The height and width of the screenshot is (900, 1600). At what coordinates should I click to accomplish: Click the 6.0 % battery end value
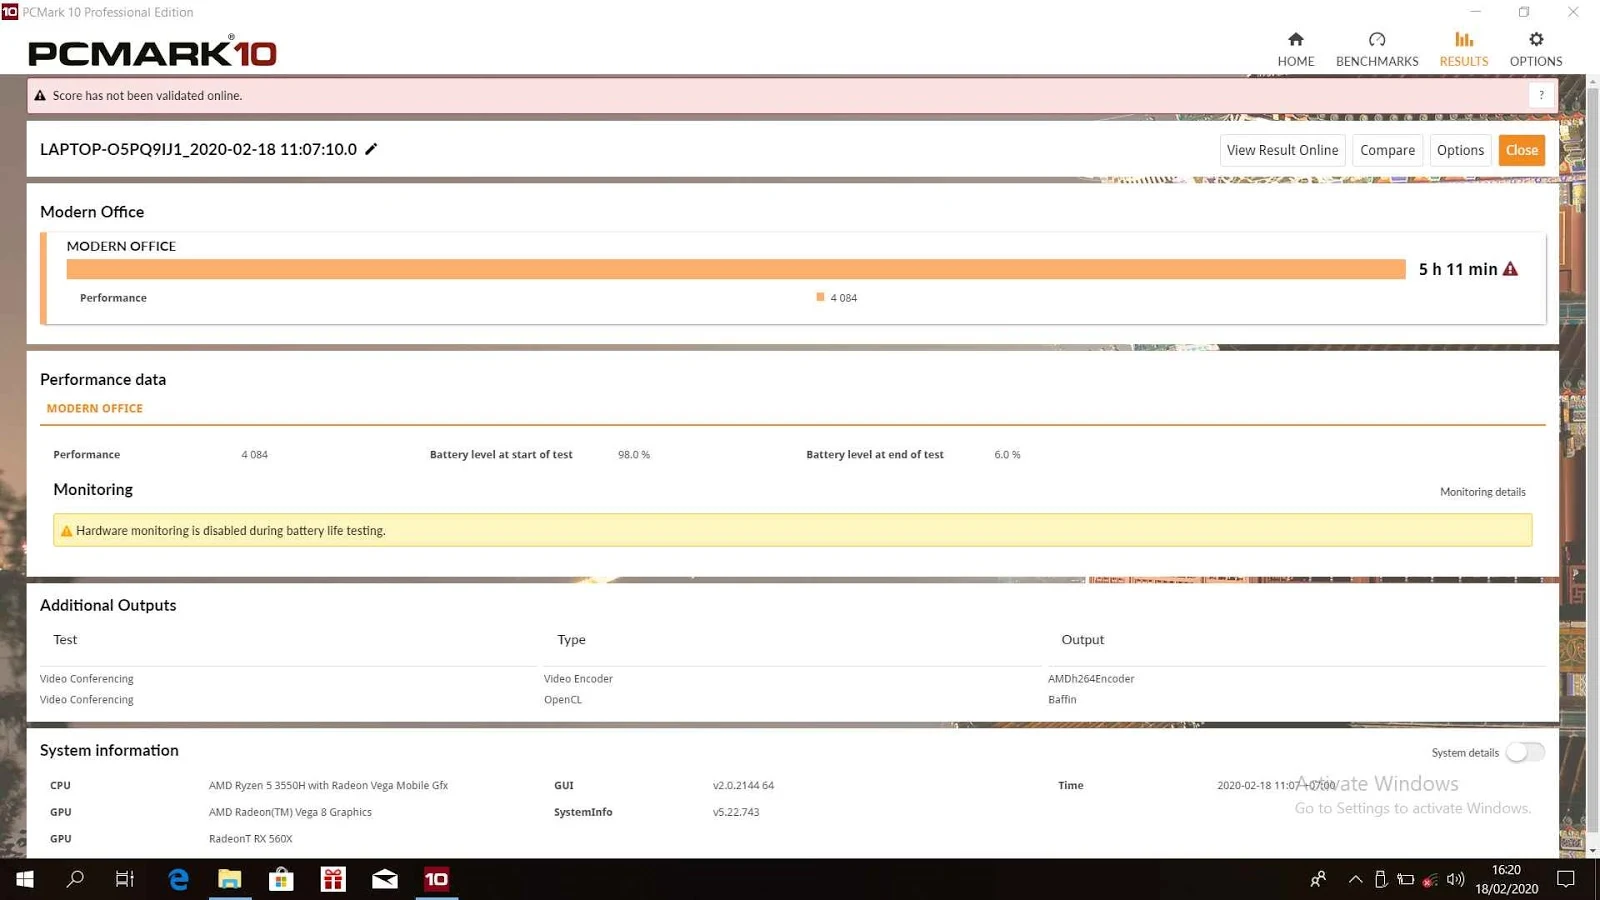[x=1007, y=455]
